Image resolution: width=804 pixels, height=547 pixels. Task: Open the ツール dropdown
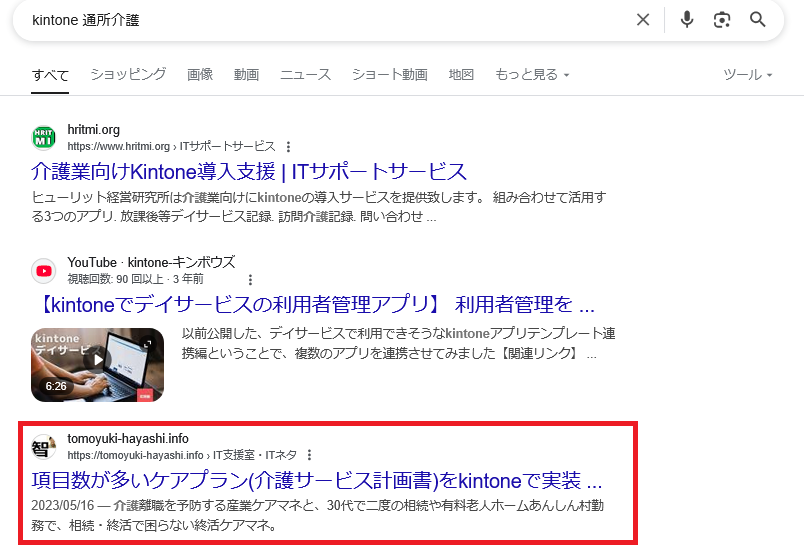coord(748,75)
